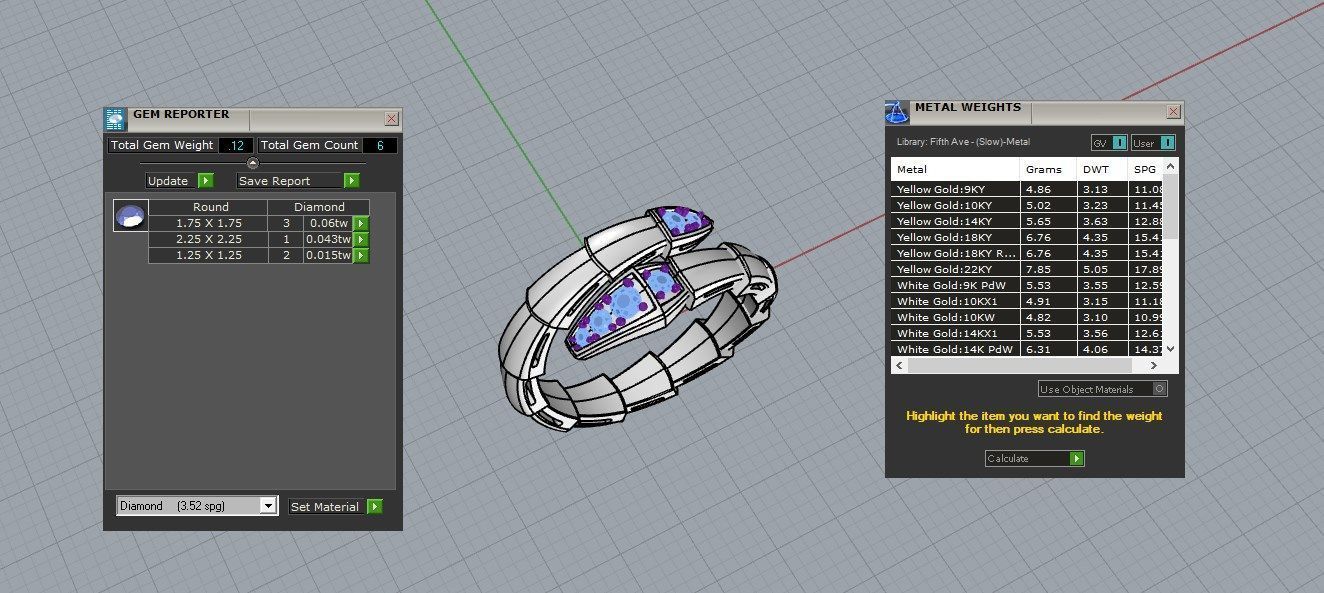
Task: Click the 1.25 X 1.25 gem size cell
Action: (x=208, y=256)
